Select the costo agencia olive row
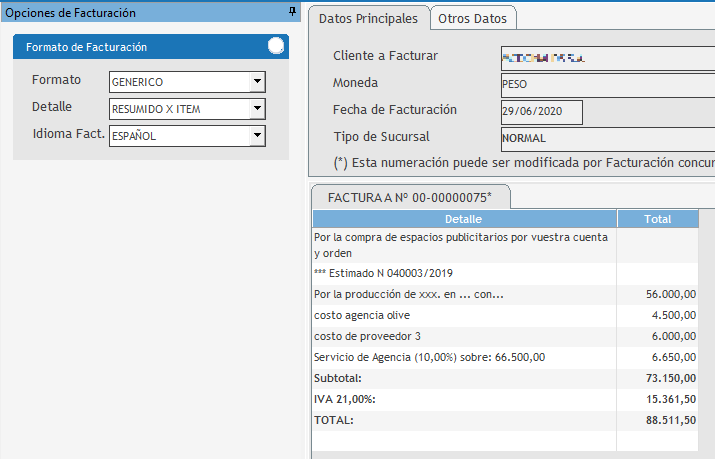 [x=464, y=315]
